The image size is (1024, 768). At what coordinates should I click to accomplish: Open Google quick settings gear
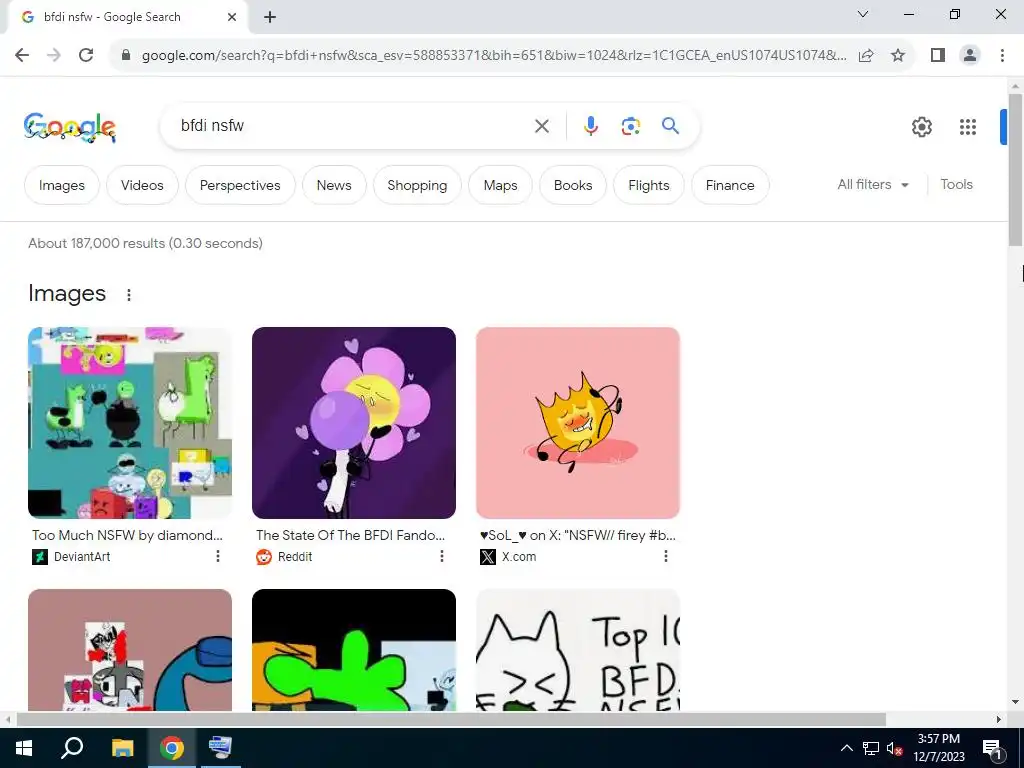[921, 127]
